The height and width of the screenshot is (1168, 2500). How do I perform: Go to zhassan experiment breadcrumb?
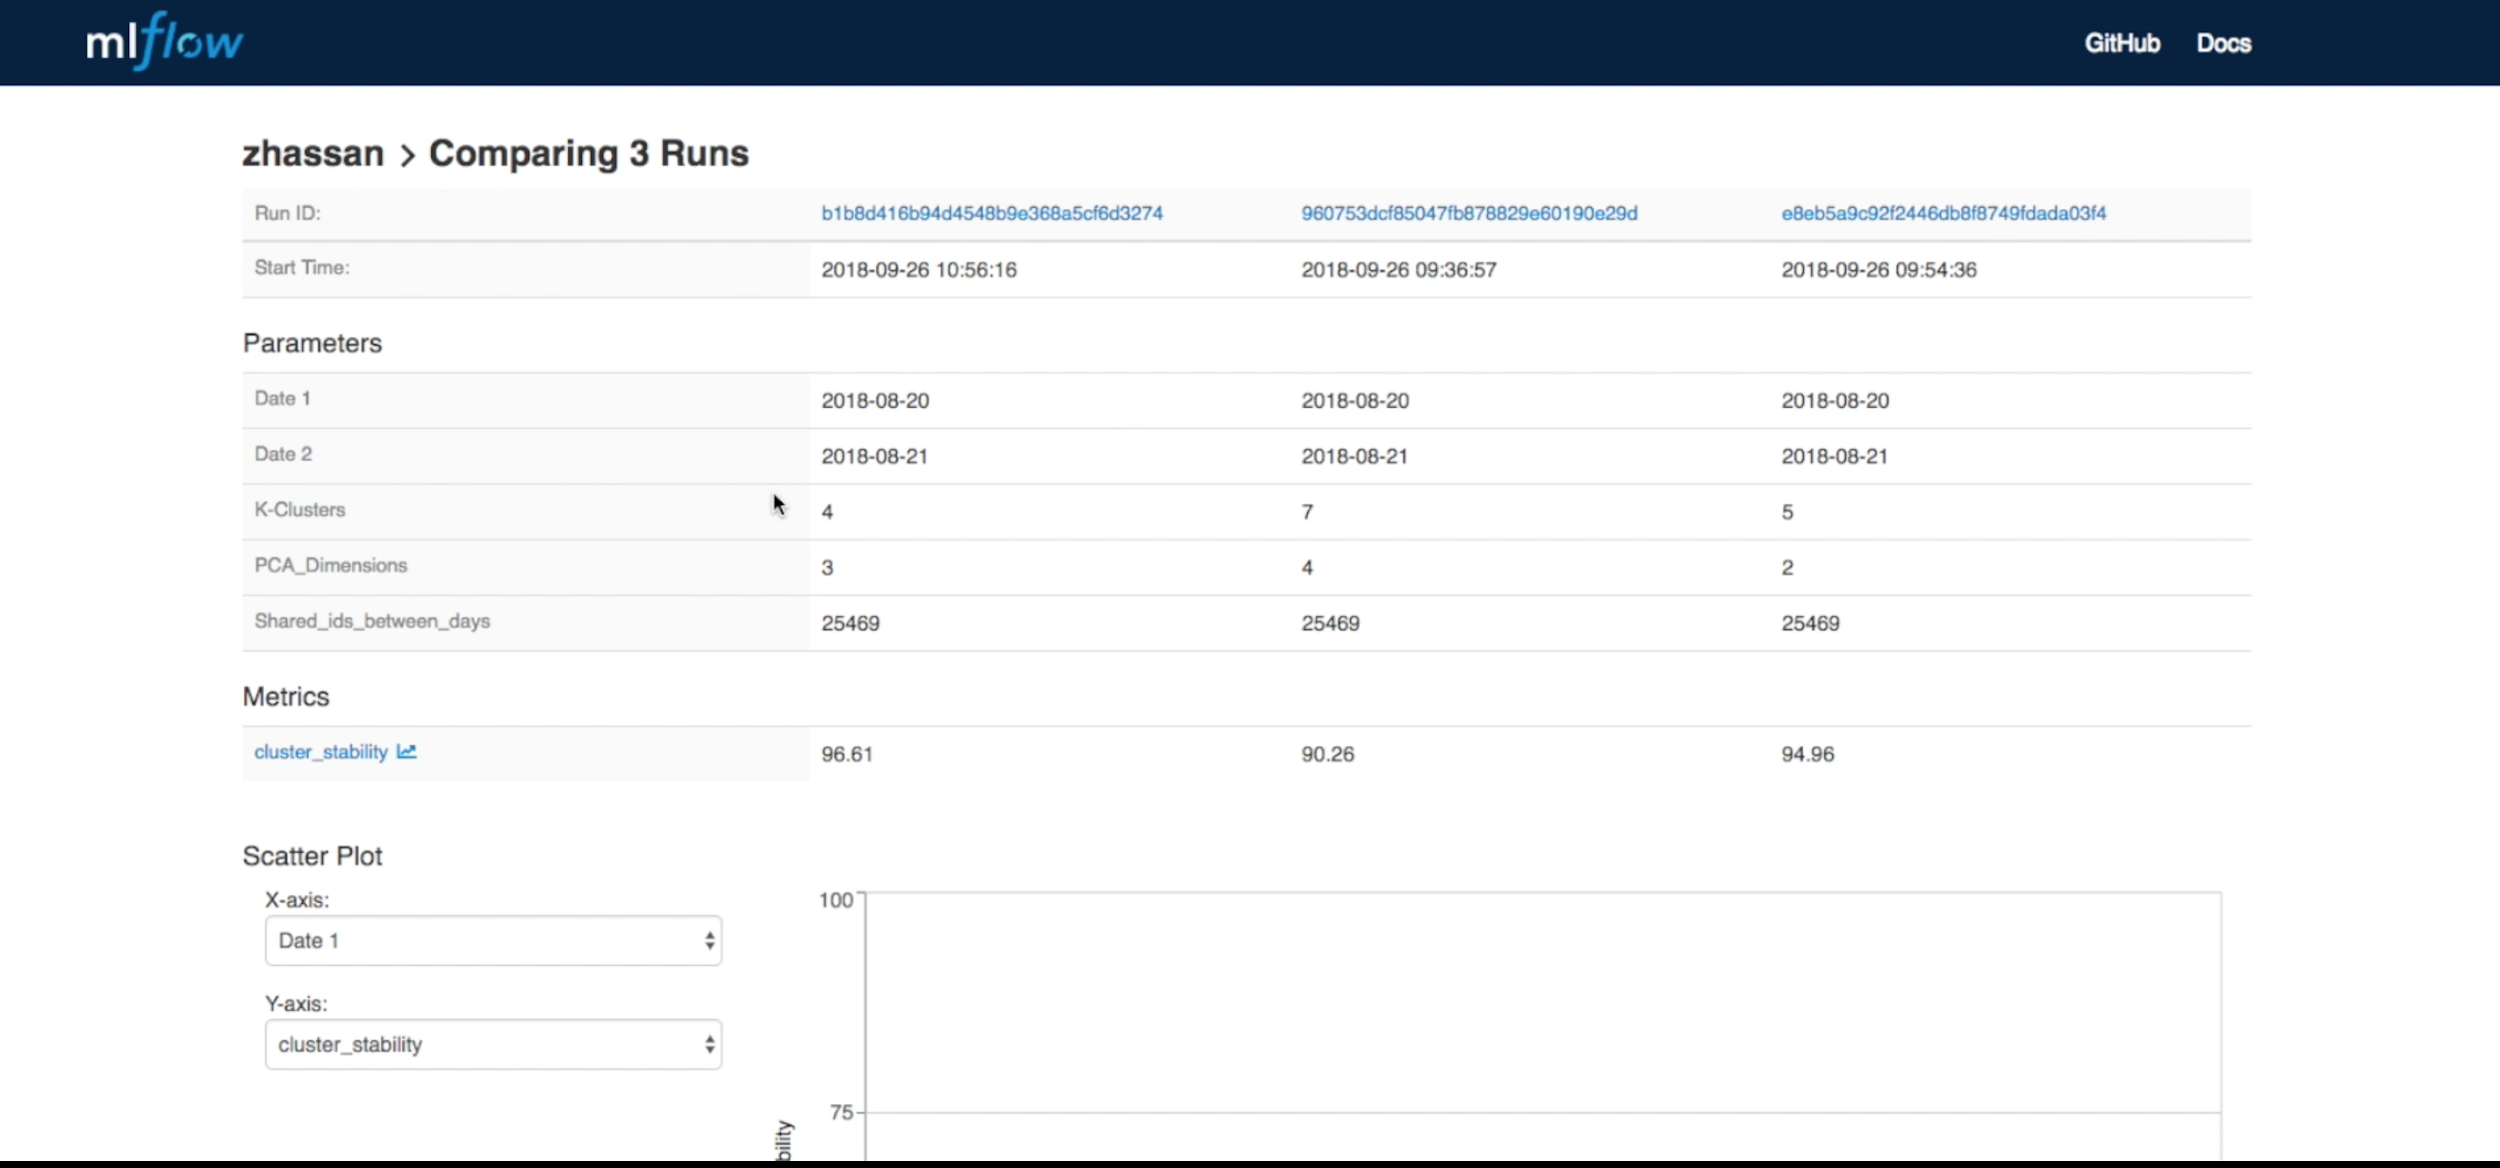point(313,153)
